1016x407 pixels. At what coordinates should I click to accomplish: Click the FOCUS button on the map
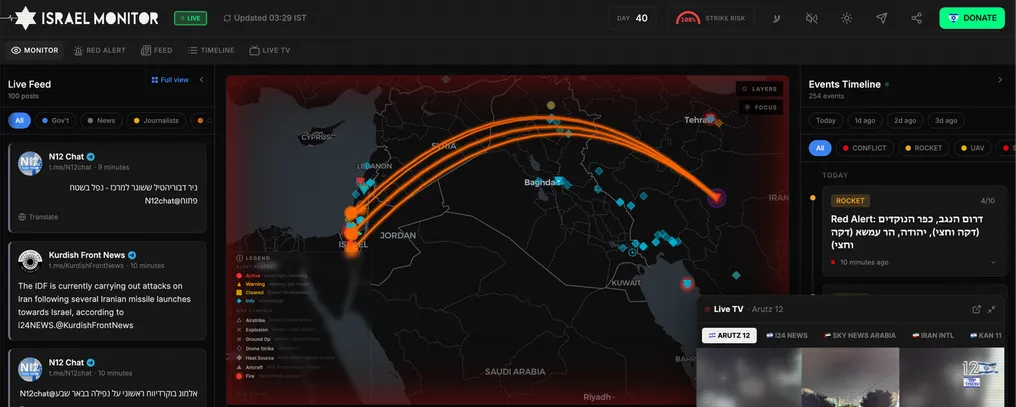coord(759,107)
